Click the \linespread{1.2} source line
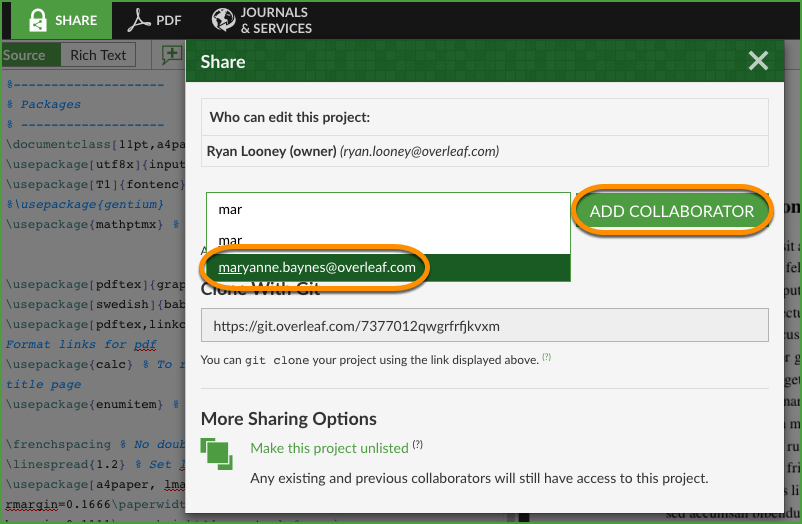This screenshot has width=802, height=524. point(95,464)
